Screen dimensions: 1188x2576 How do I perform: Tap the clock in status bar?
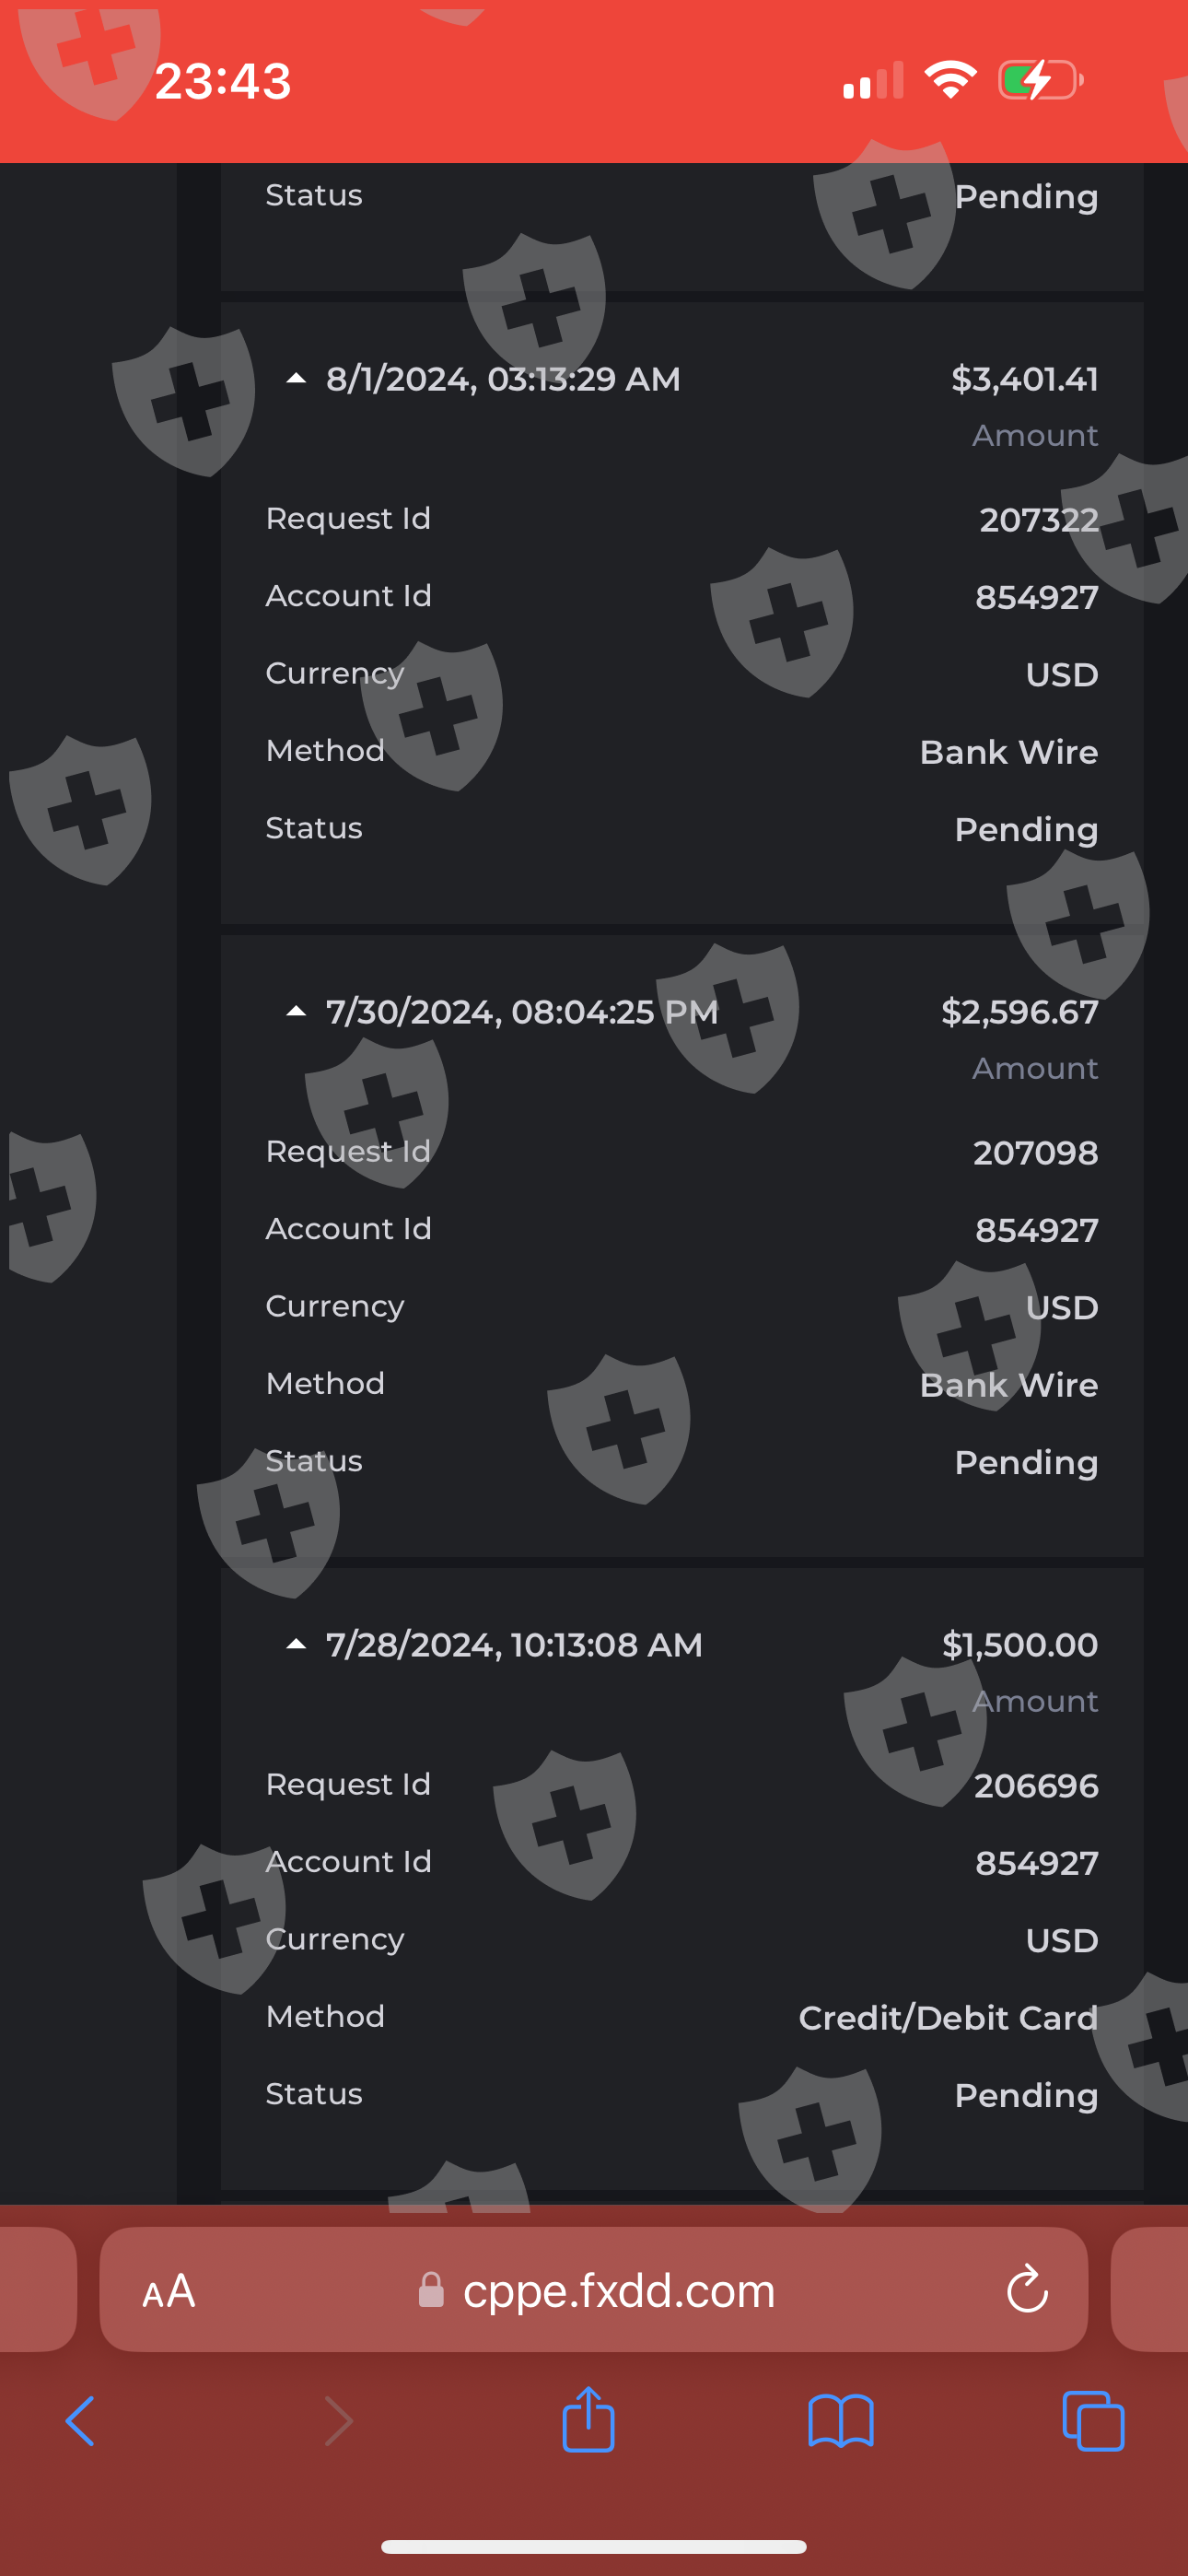click(x=223, y=81)
